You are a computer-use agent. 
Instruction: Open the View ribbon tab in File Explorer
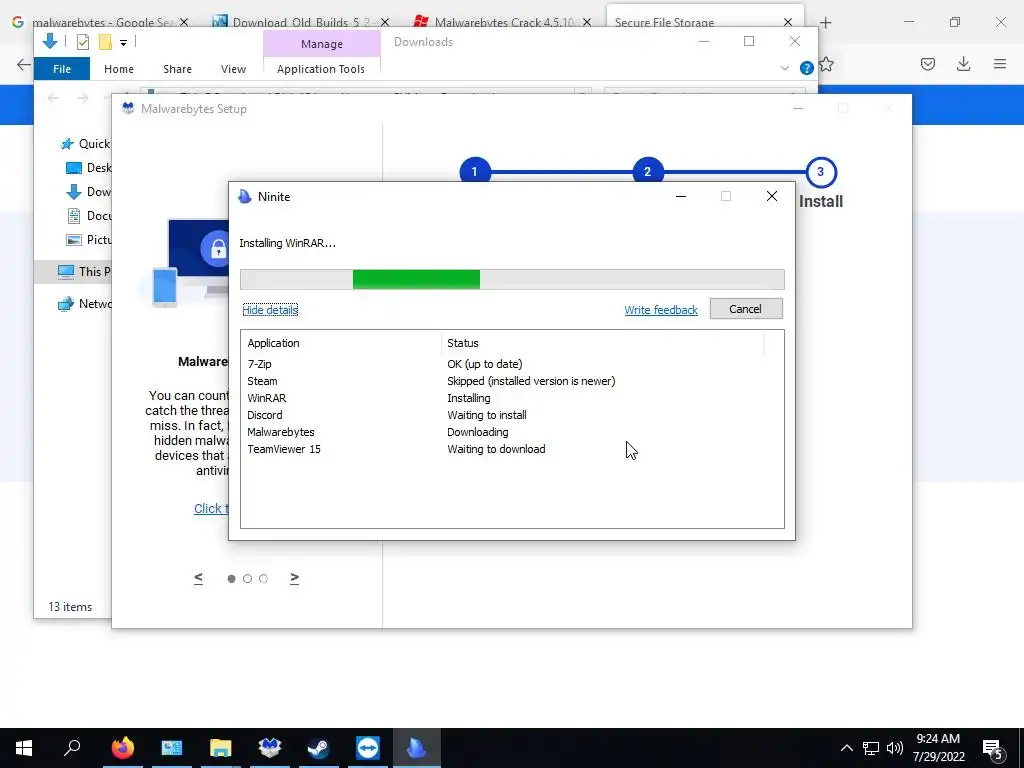[233, 69]
